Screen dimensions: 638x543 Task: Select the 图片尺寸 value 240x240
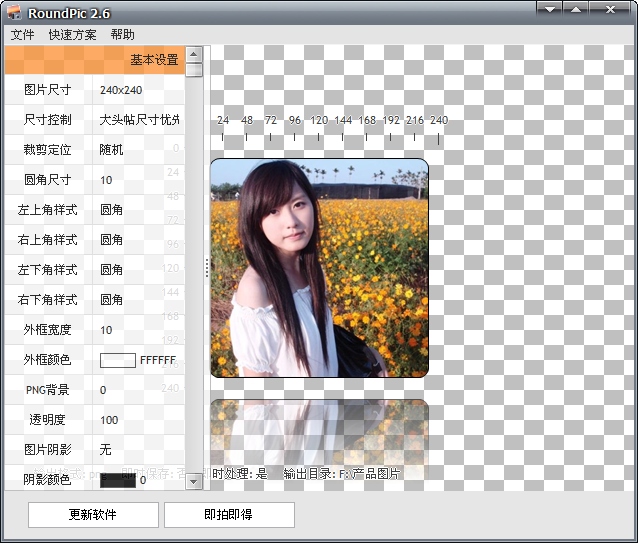pyautogui.click(x=121, y=90)
